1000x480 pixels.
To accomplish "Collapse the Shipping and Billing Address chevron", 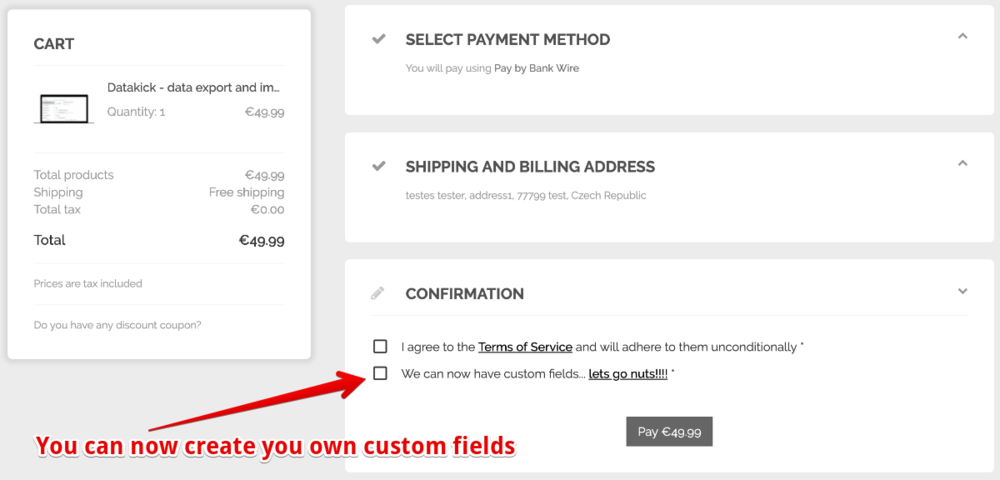I will 962,163.
